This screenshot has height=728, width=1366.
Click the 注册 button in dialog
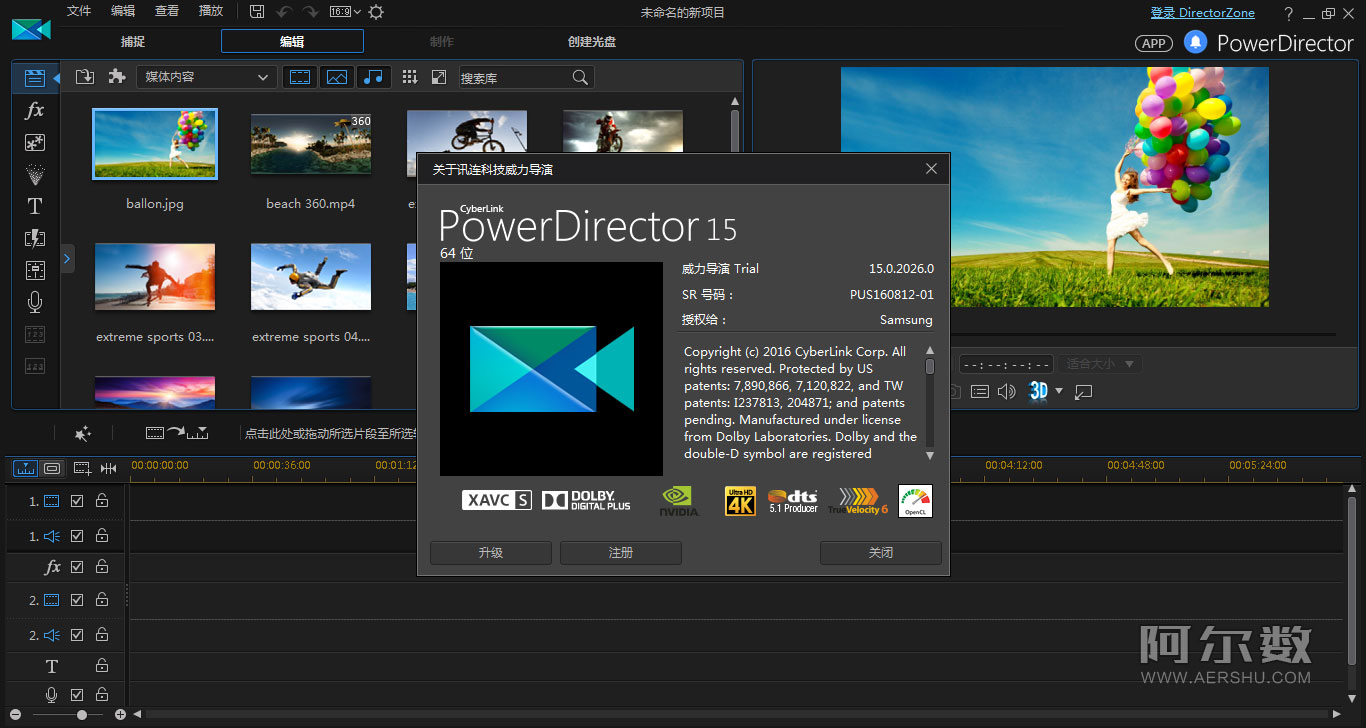pyautogui.click(x=621, y=552)
